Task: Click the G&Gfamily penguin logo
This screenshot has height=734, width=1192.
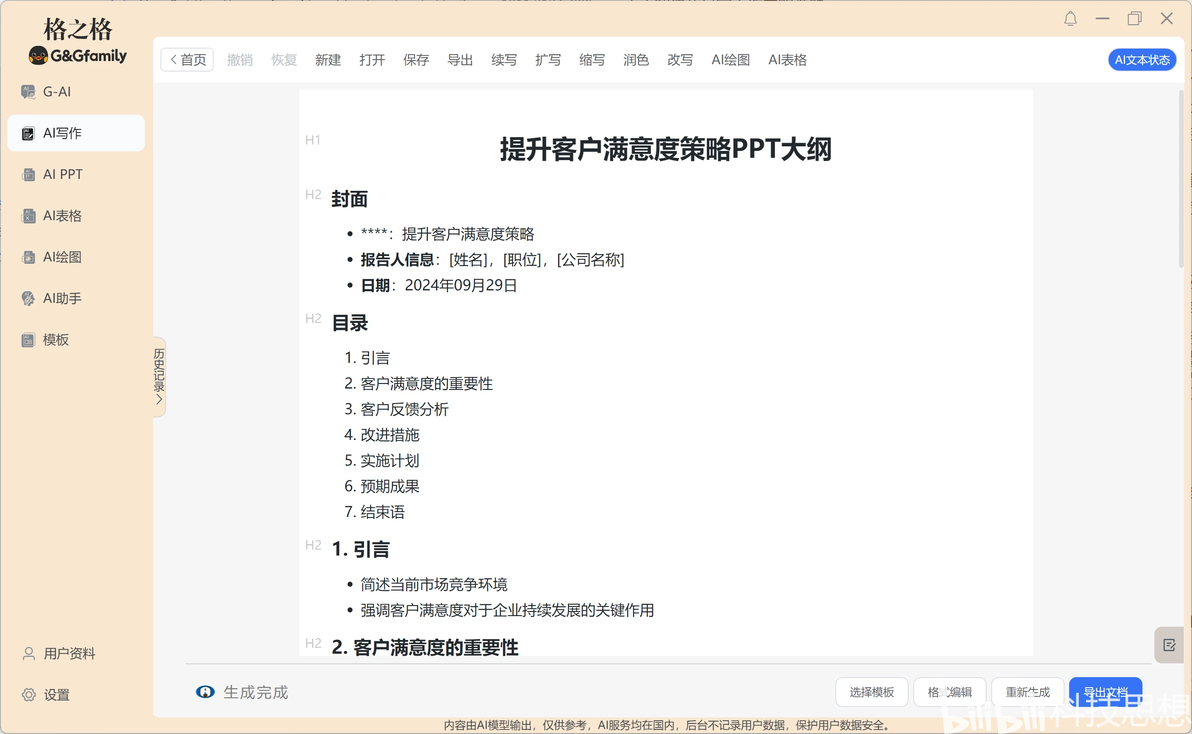Action: [x=38, y=55]
